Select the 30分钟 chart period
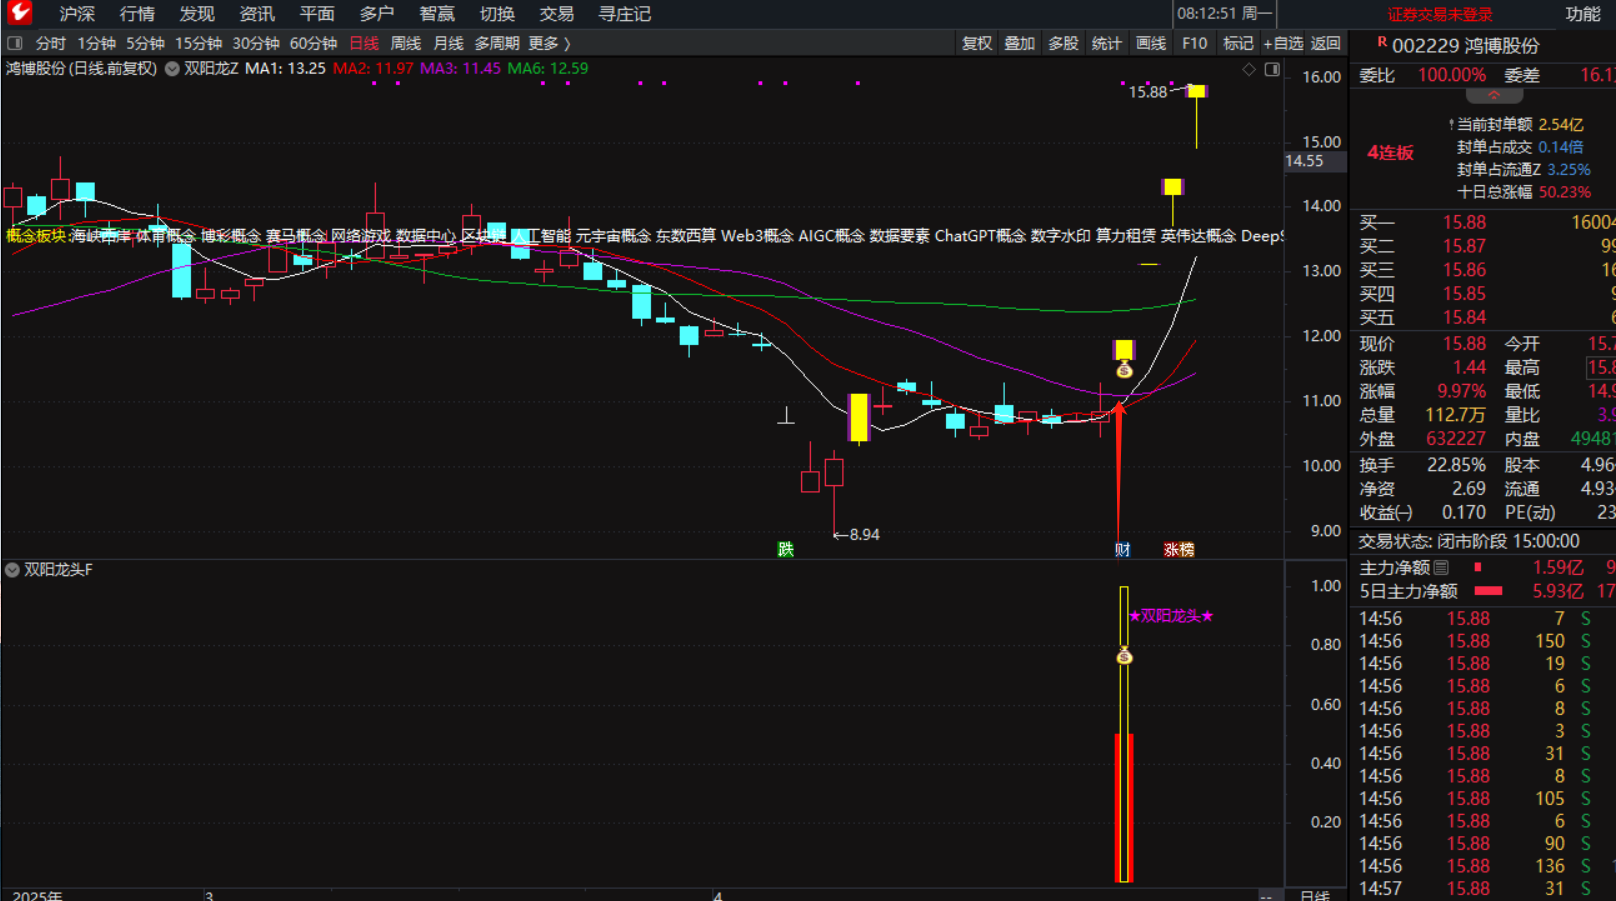1616x901 pixels. [256, 43]
